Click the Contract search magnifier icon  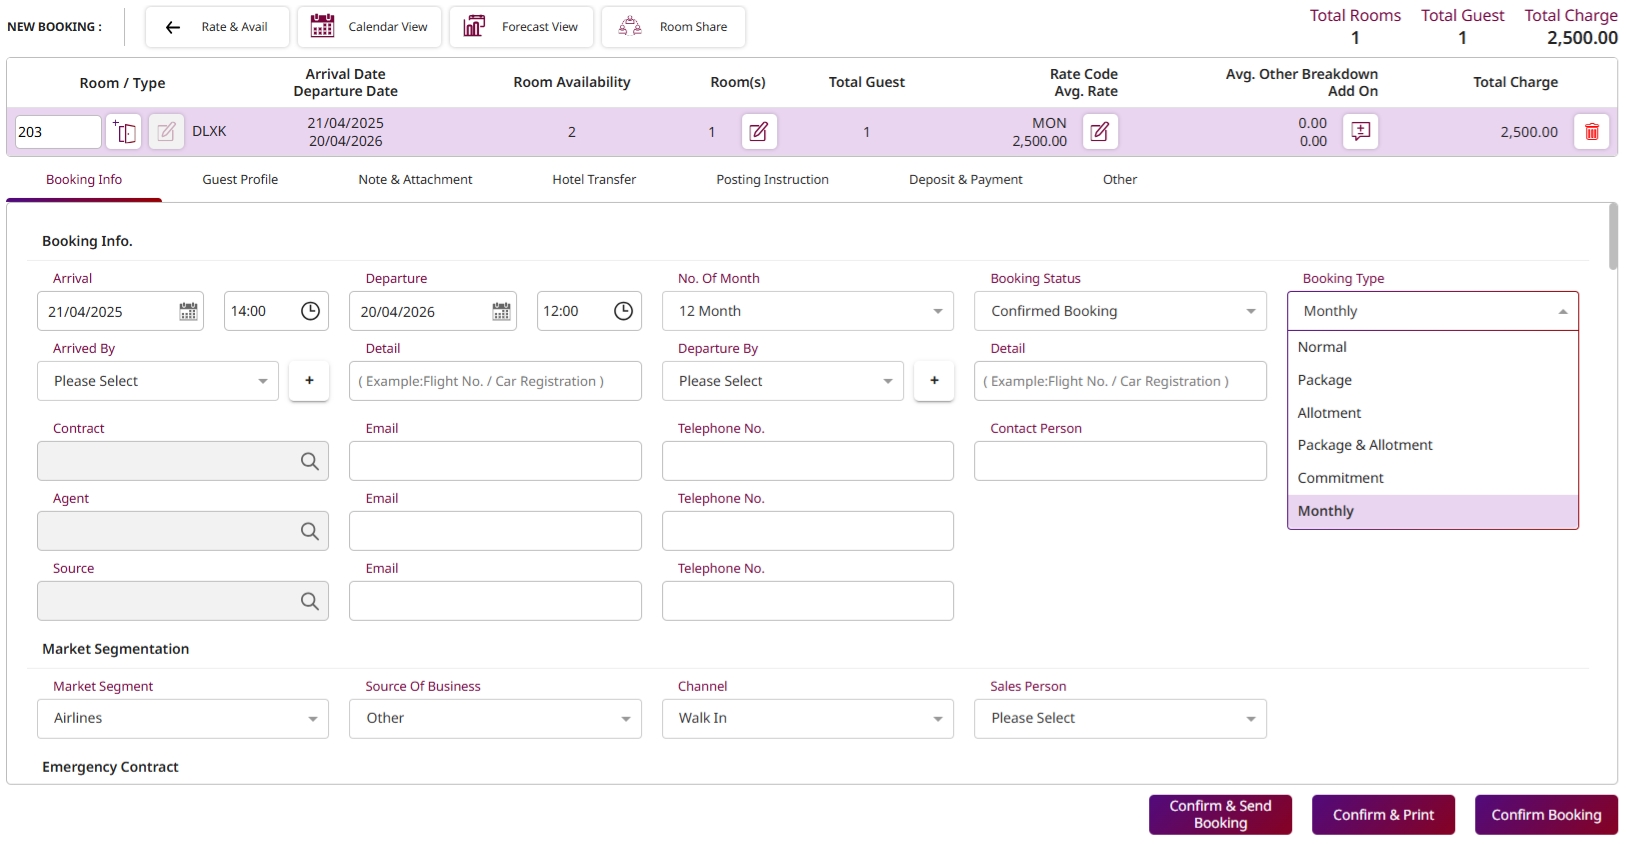pos(310,461)
